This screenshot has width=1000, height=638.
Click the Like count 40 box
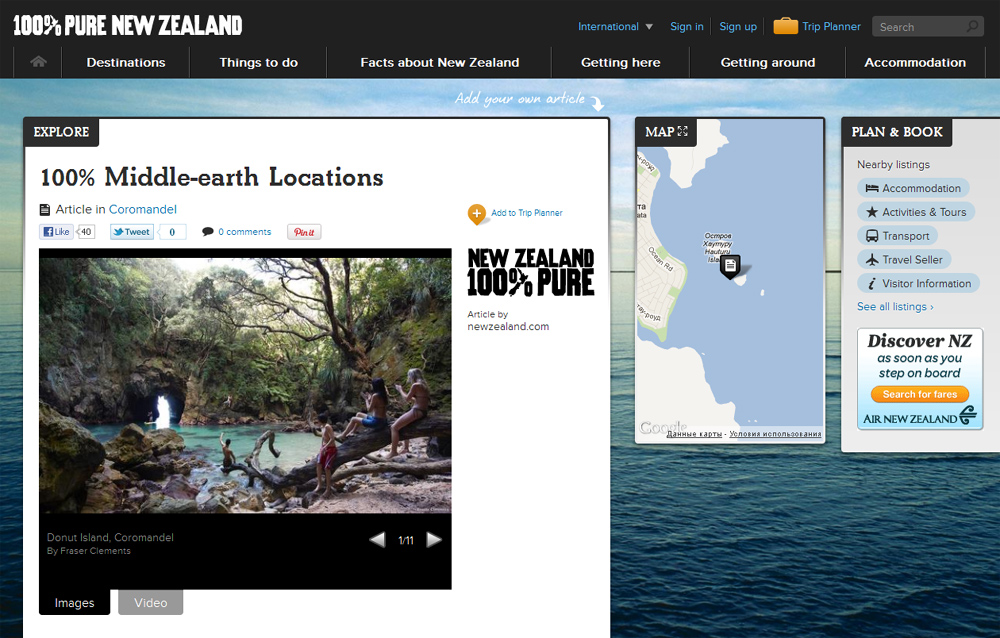[86, 232]
